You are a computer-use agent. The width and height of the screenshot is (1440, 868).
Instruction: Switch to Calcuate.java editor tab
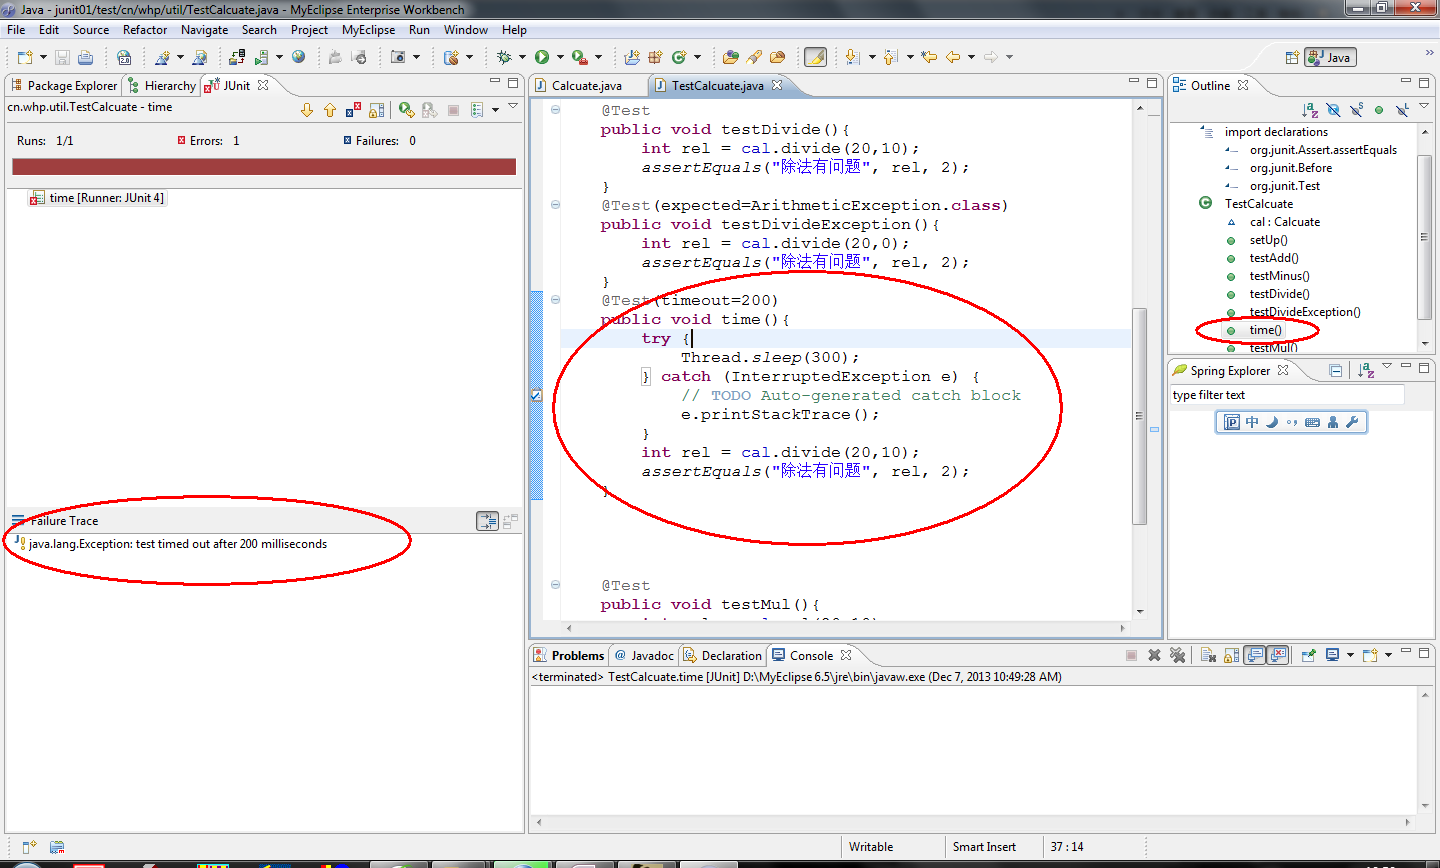587,86
